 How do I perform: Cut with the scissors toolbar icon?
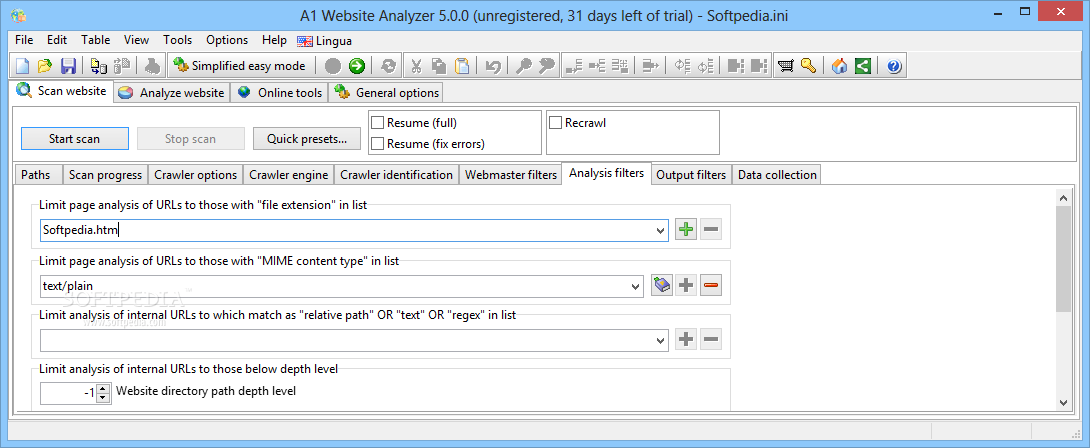pos(416,66)
